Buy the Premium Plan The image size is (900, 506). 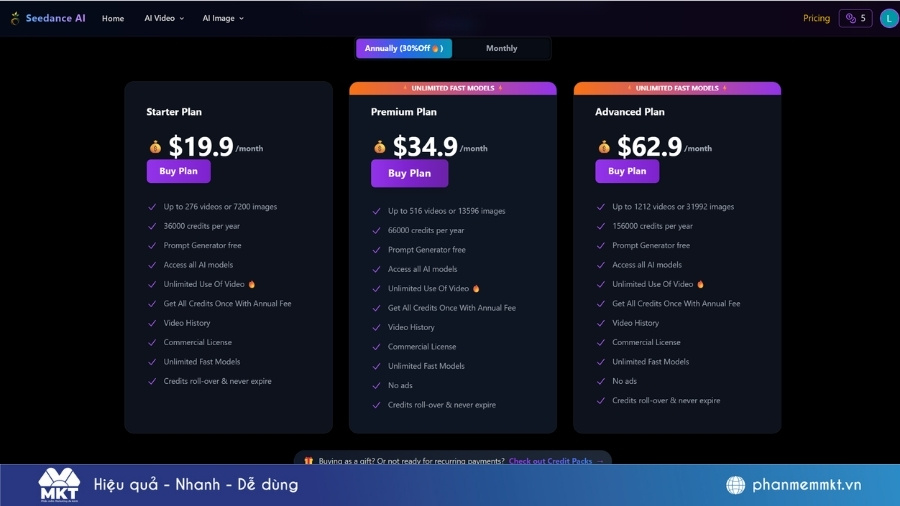pos(409,173)
